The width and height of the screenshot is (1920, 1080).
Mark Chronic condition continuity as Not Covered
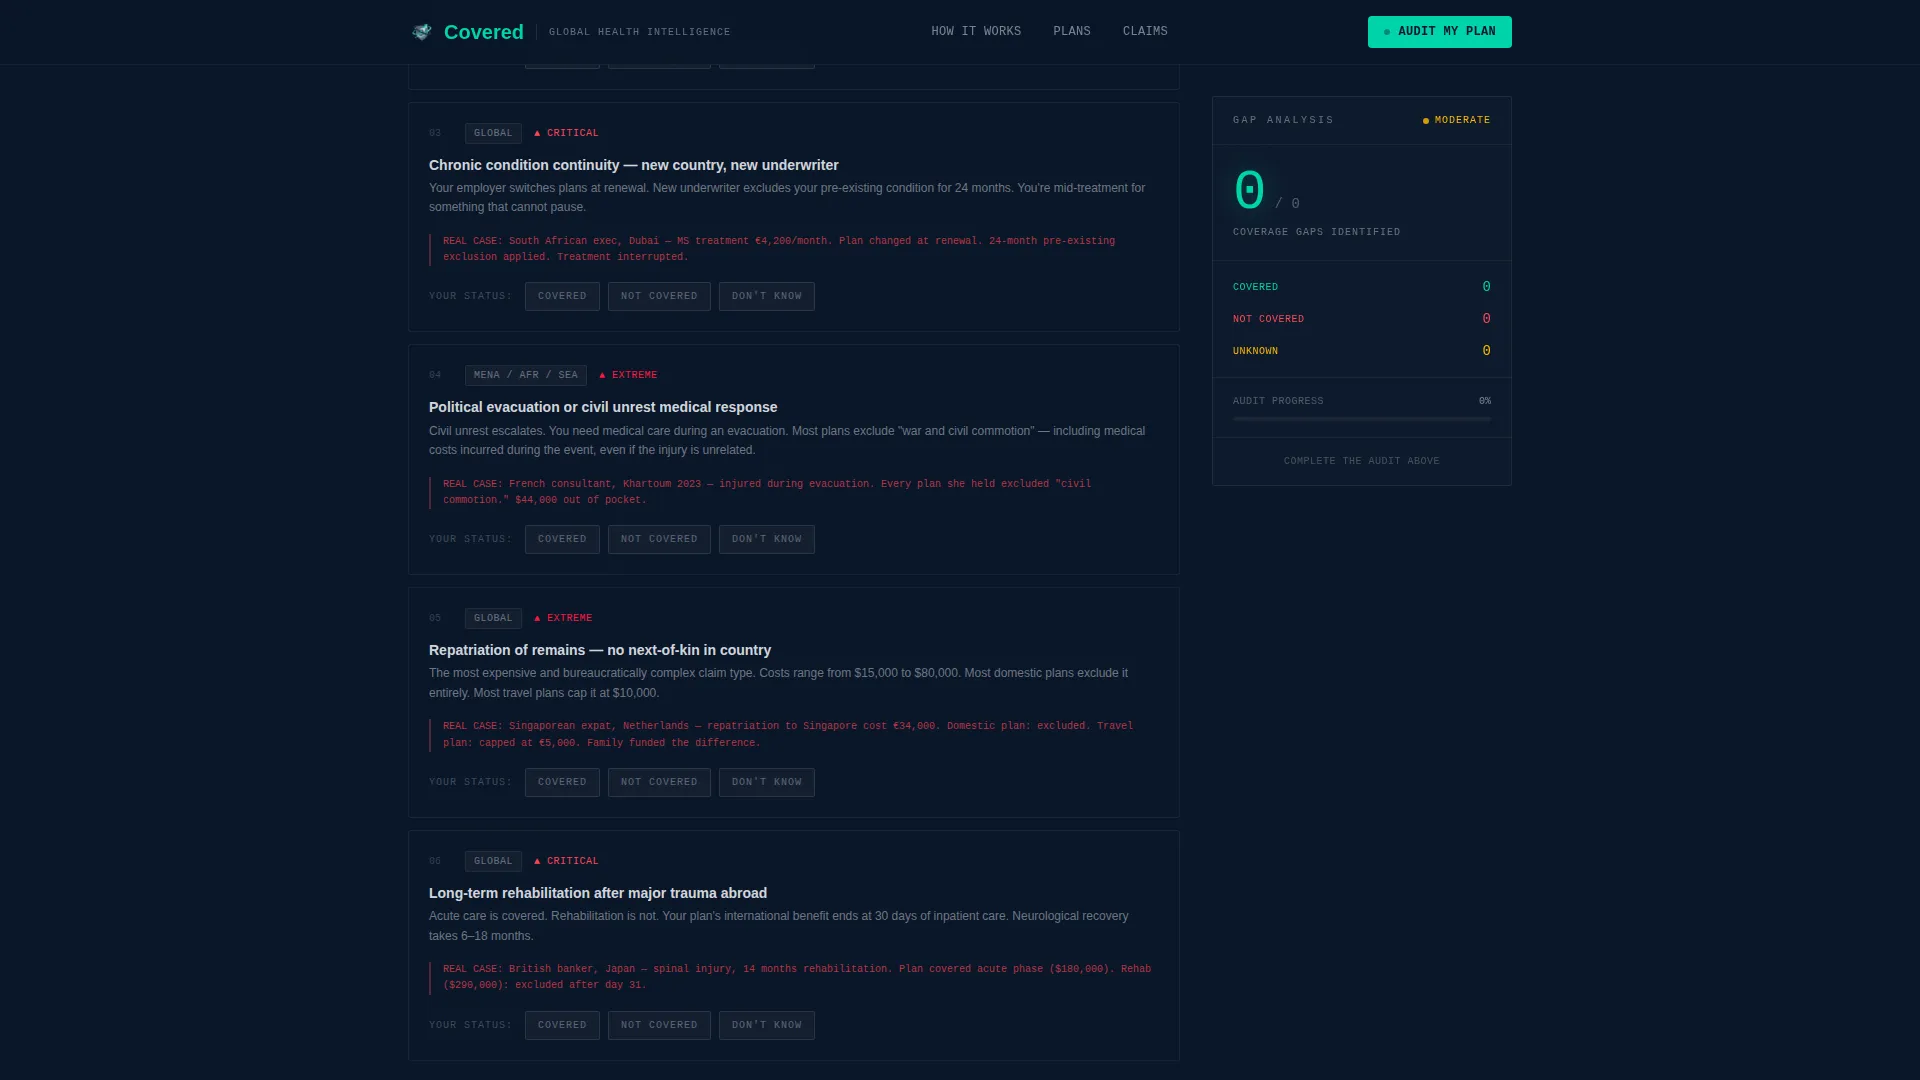coord(659,296)
